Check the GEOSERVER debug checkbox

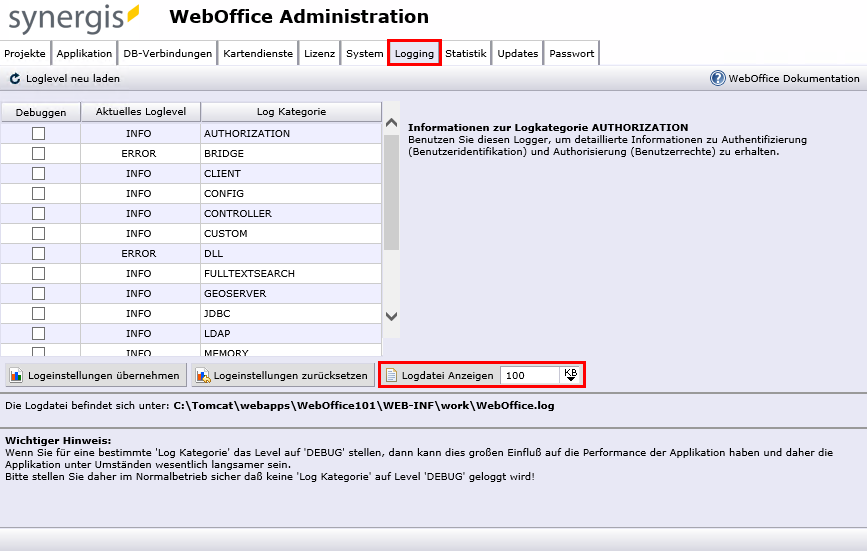(38, 293)
